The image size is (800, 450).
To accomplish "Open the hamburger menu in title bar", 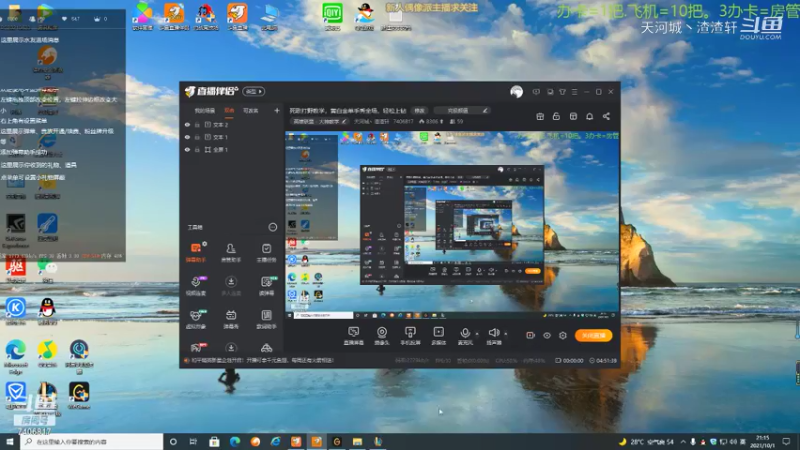I will pyautogui.click(x=574, y=92).
